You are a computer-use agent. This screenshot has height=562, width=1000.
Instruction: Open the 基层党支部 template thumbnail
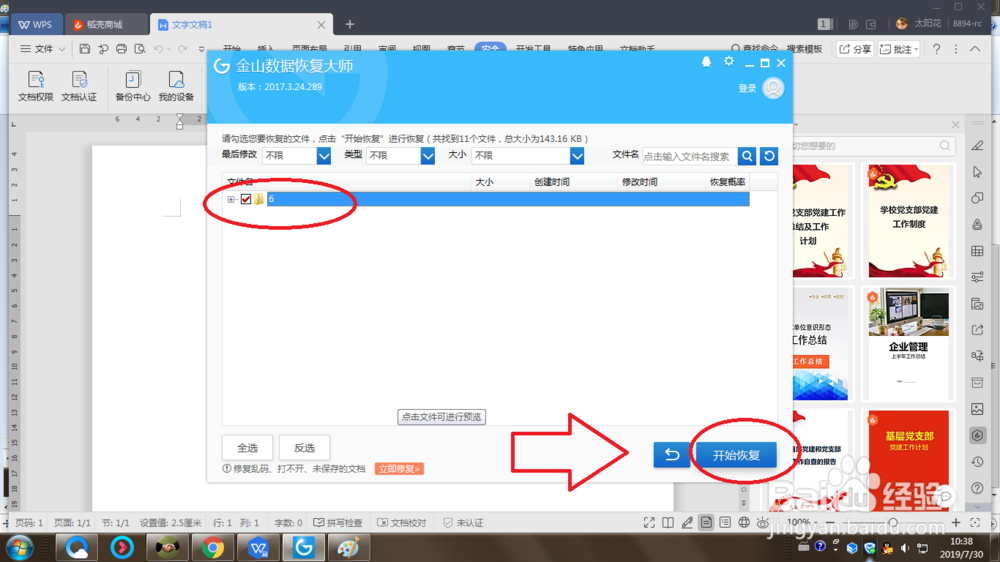pyautogui.click(x=908, y=459)
